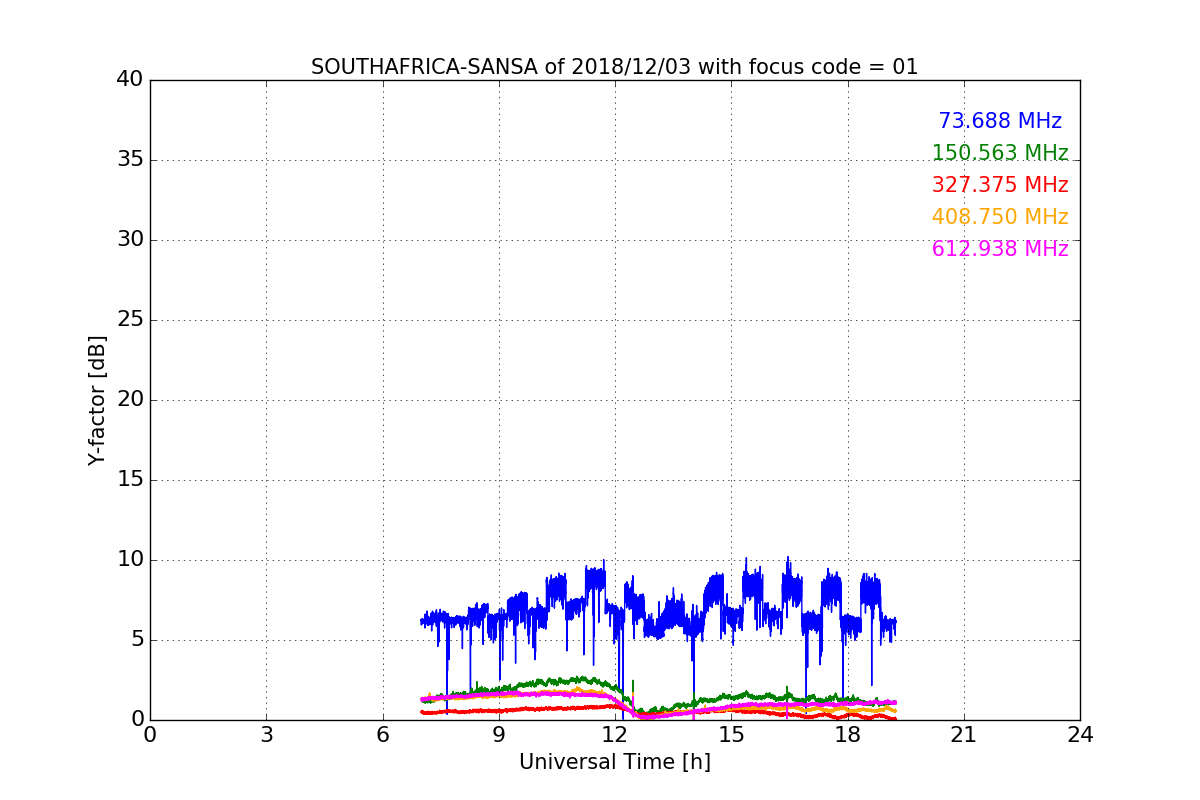Click the y-axis tick value 40
Screen dimensions: 1200x800
pyautogui.click(x=130, y=80)
